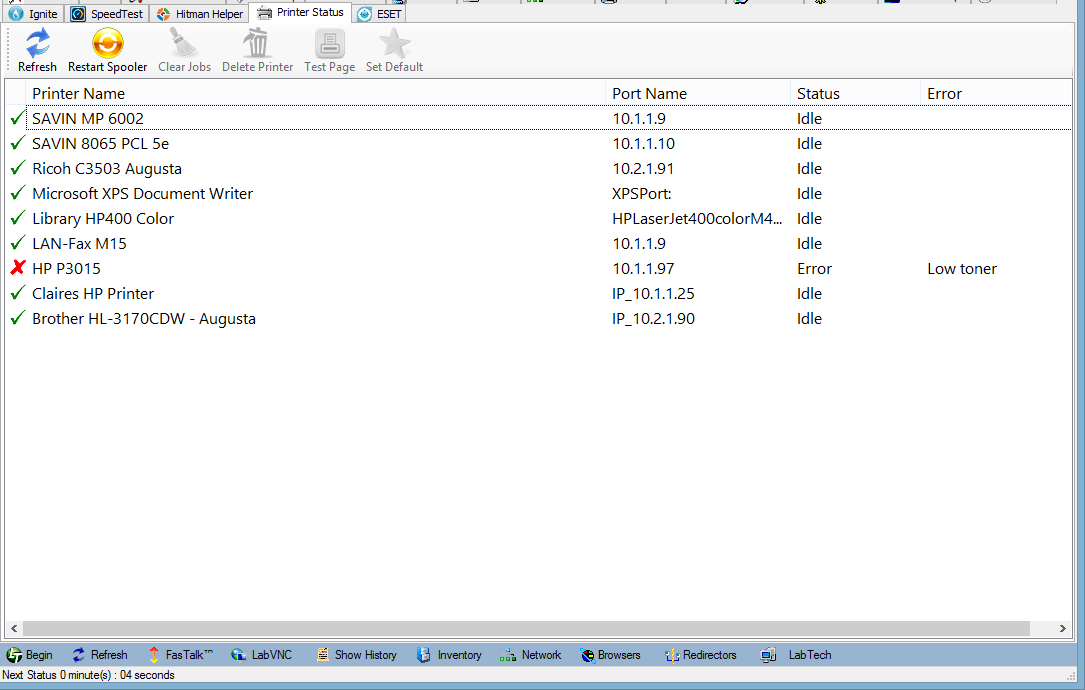Click the Refresh printers toolbar icon
Image resolution: width=1085 pixels, height=690 pixels.
click(37, 44)
